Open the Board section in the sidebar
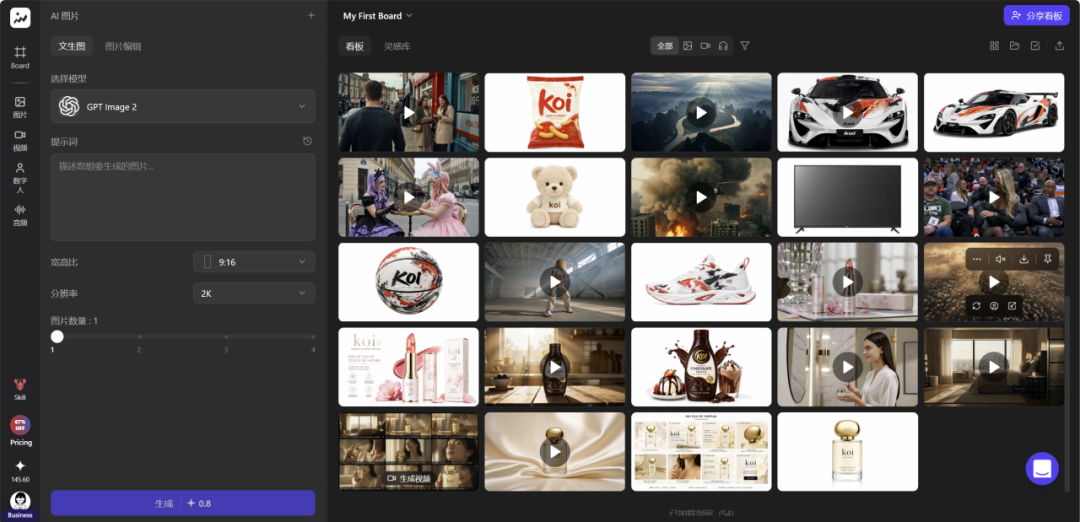Viewport: 1080px width, 522px height. [20, 57]
